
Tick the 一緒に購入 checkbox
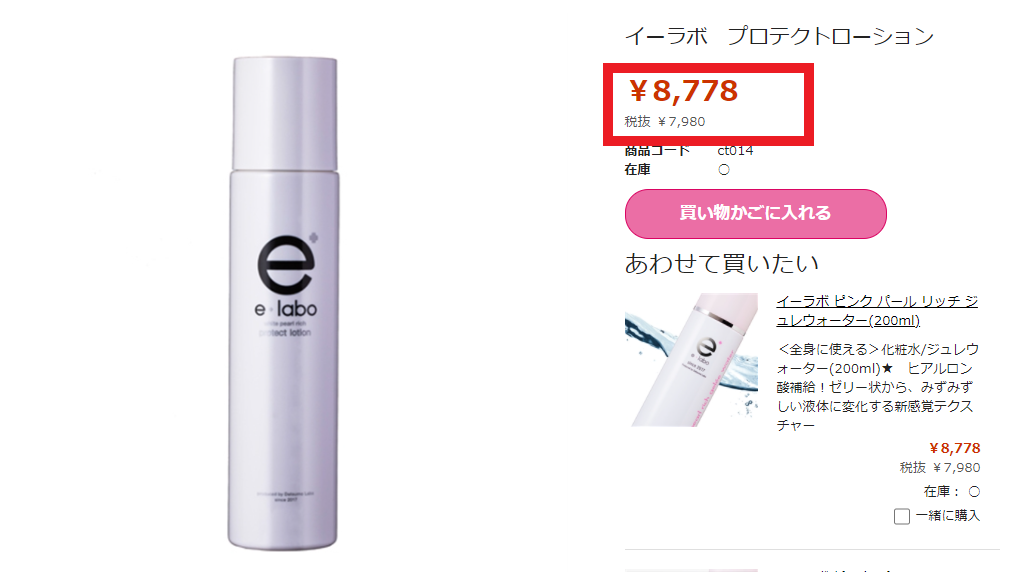point(901,516)
